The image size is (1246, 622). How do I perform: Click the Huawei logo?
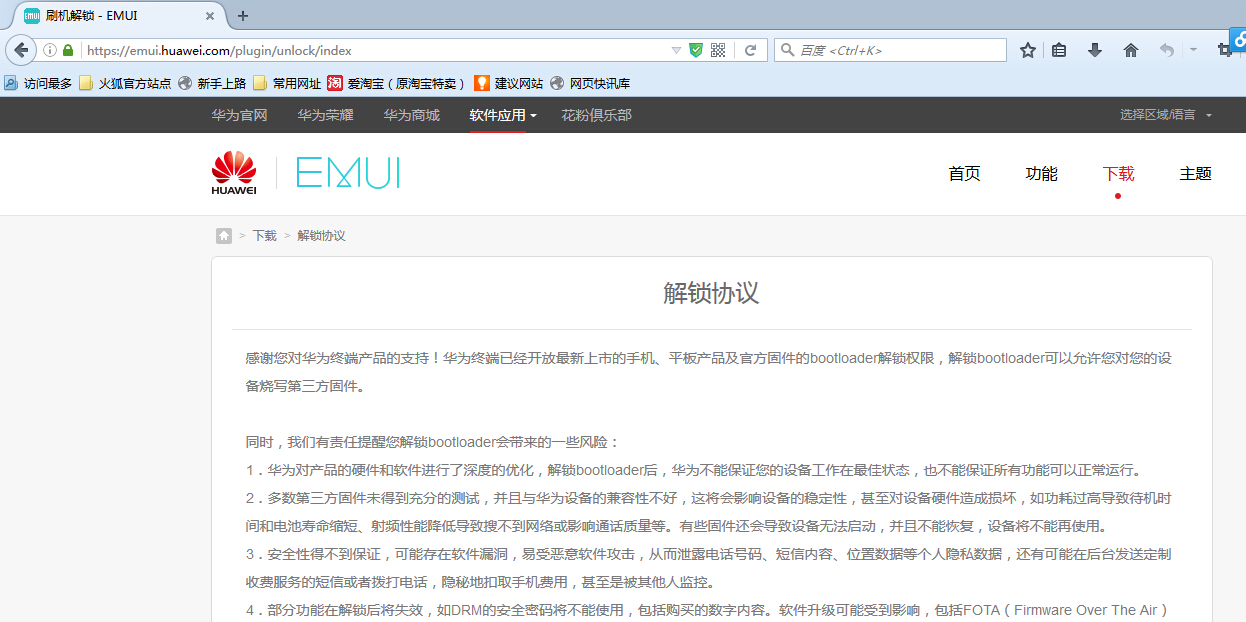(x=234, y=173)
